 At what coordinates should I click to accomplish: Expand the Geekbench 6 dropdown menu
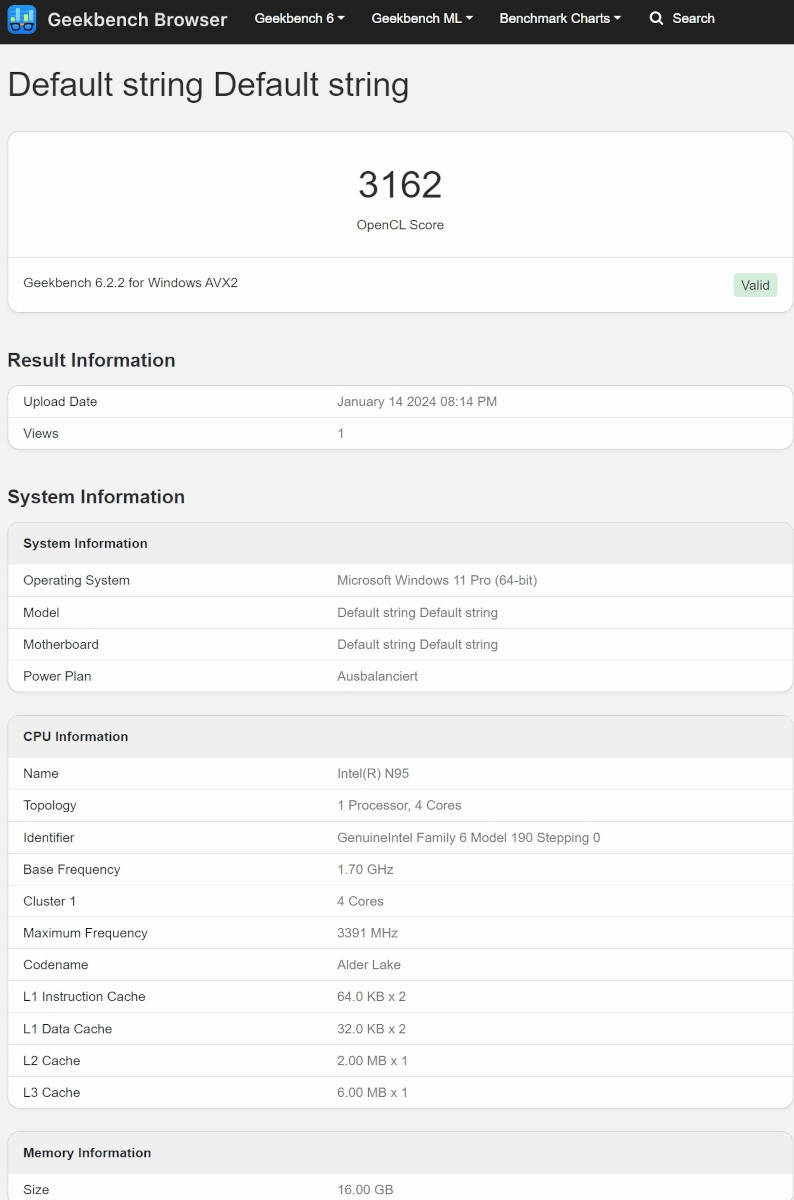[299, 18]
